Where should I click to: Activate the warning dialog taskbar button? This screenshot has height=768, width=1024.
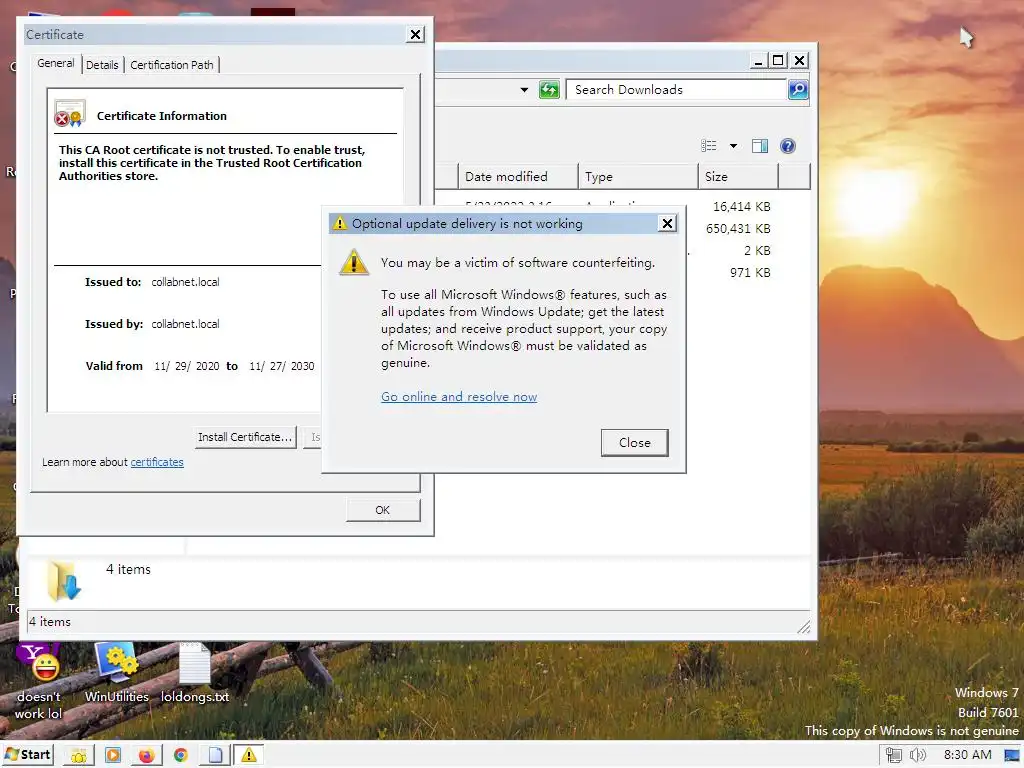[x=249, y=755]
